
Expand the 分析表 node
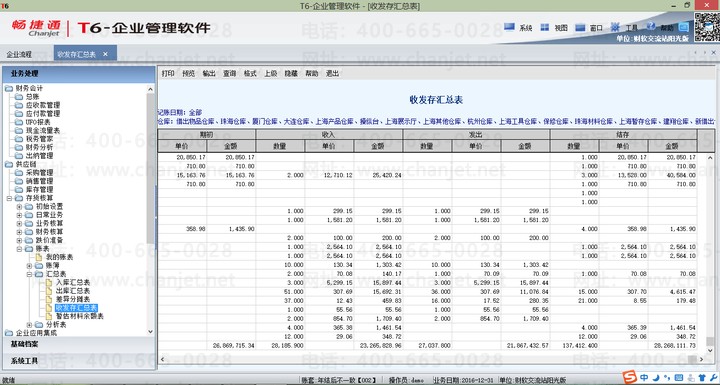point(29,325)
